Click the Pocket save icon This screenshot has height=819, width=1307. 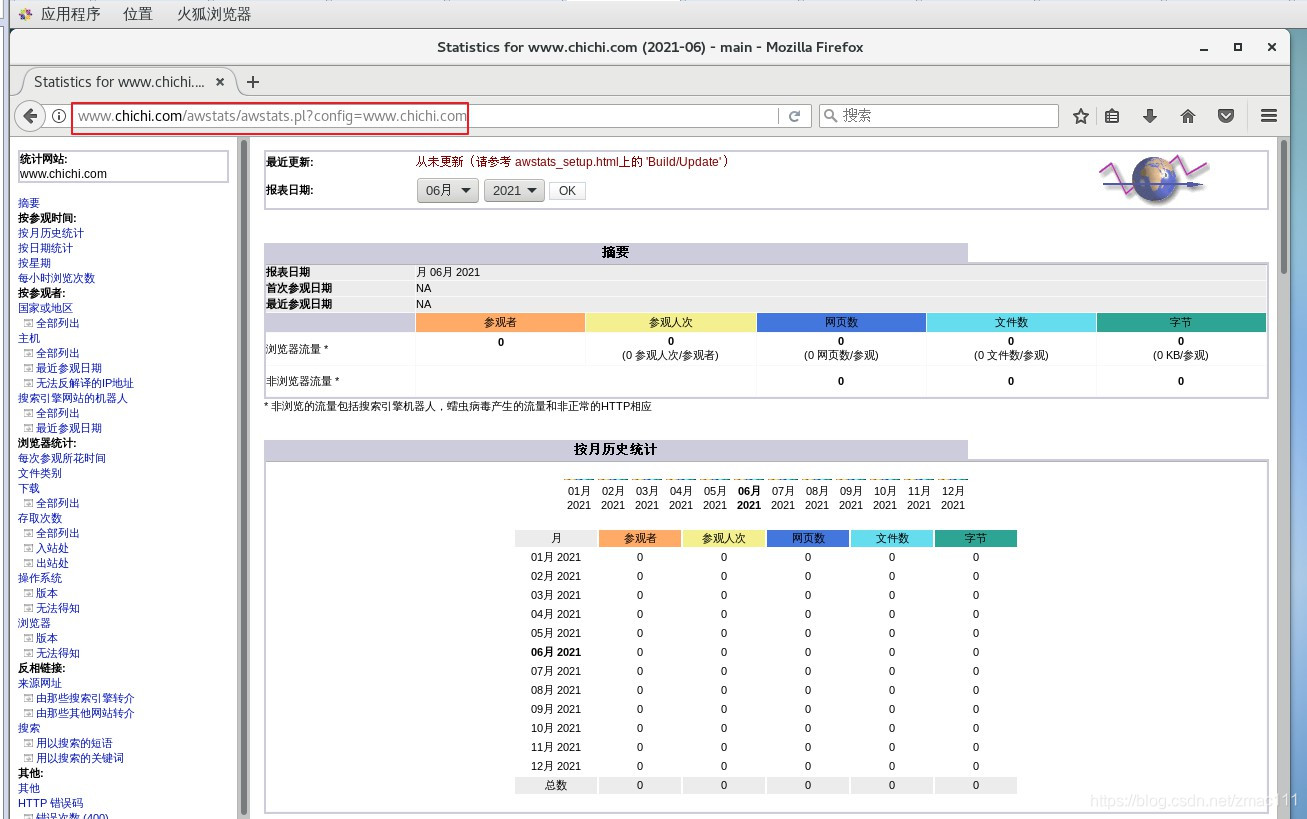tap(1226, 116)
